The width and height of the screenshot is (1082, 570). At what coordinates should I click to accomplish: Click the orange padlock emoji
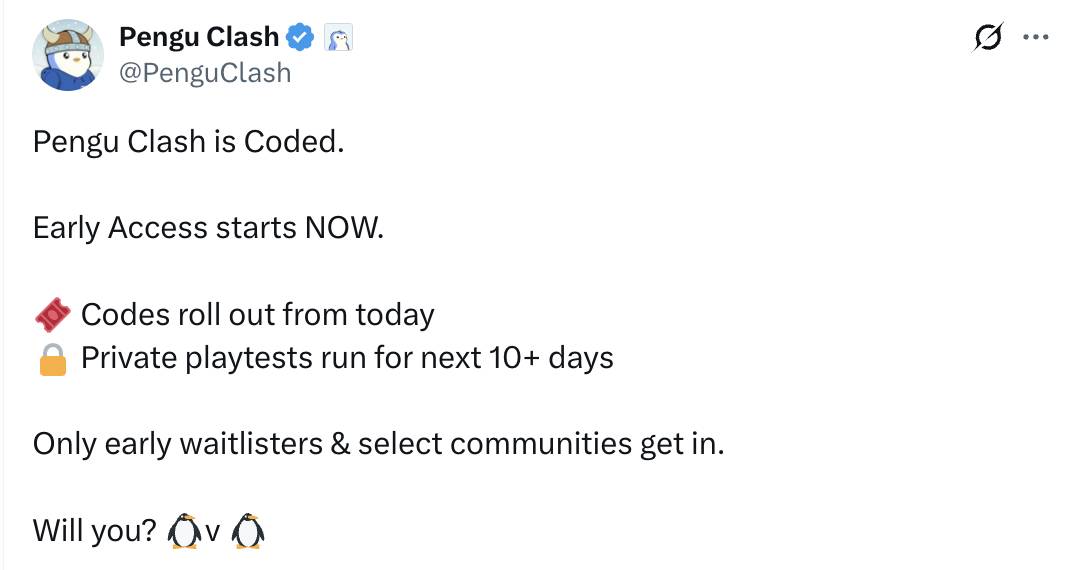pos(52,359)
